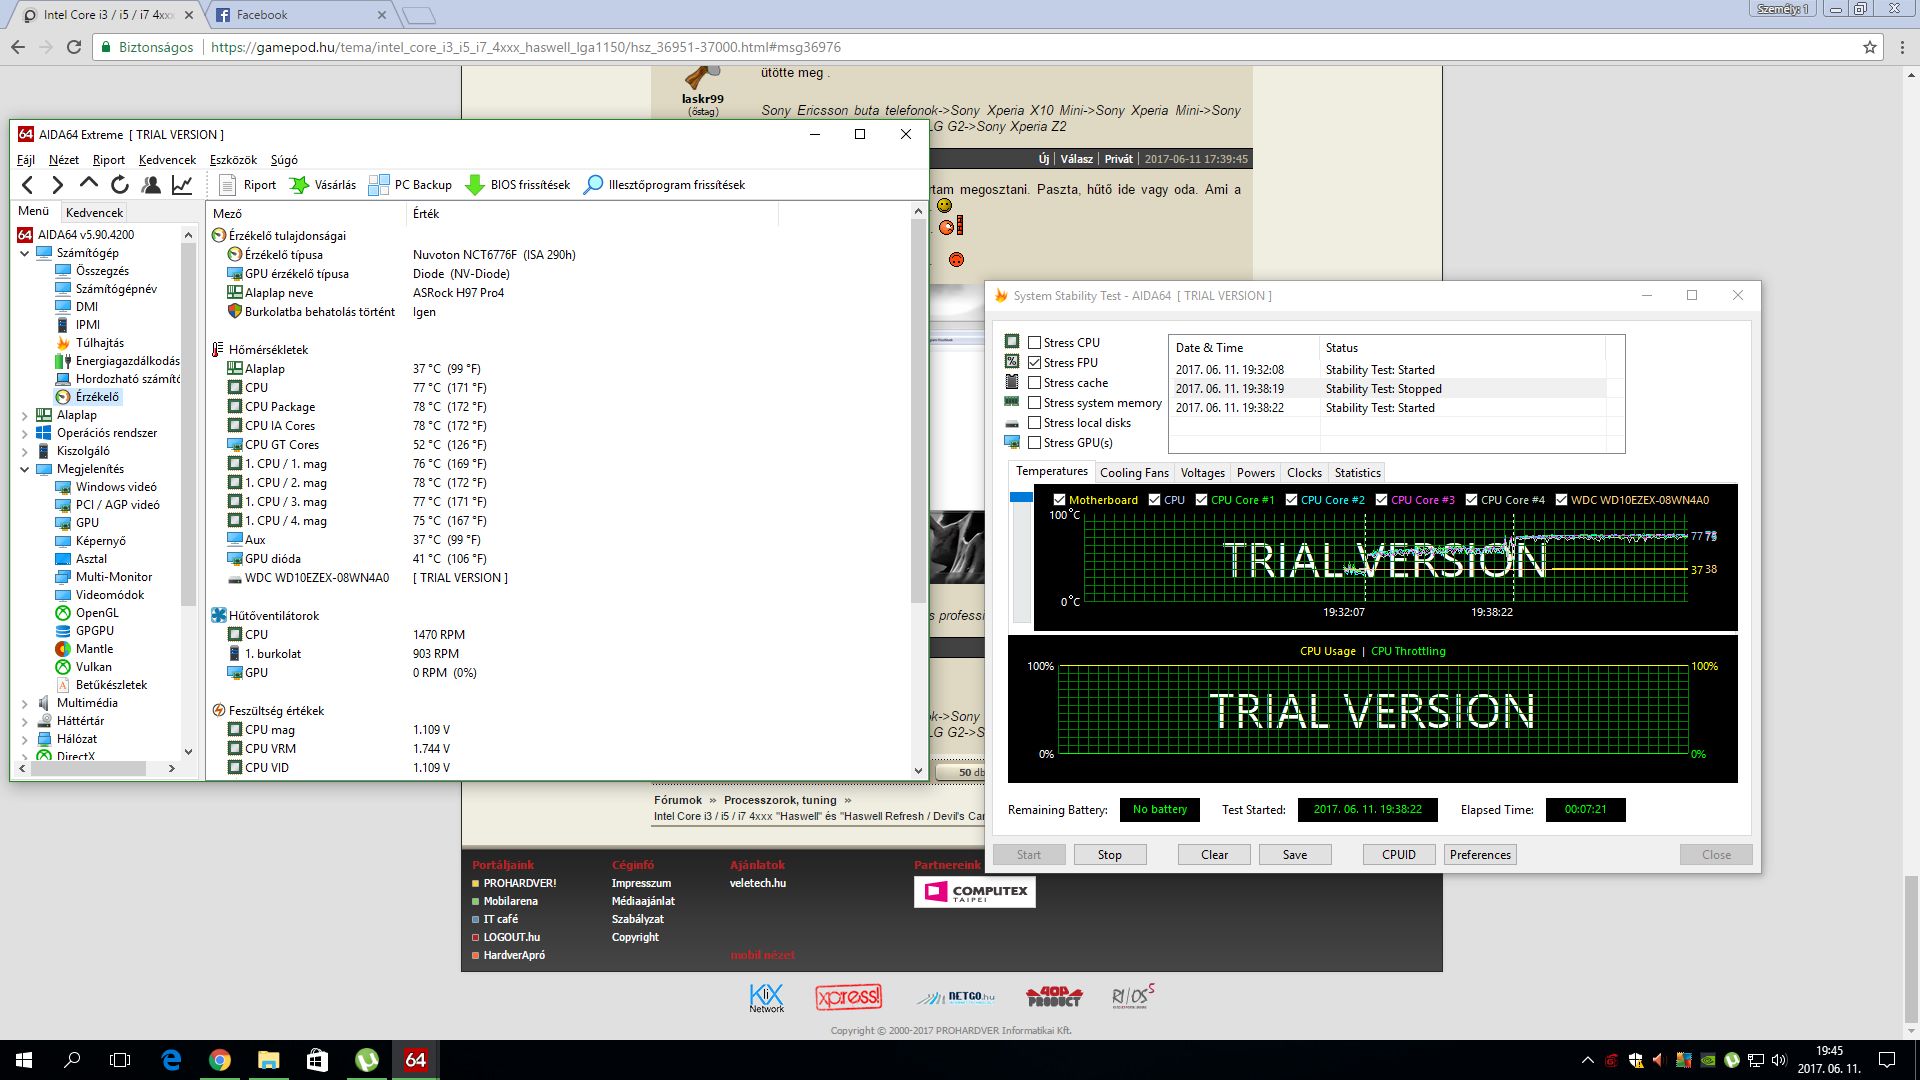Open the Riport toolbar button
The height and width of the screenshot is (1080, 1920).
pyautogui.click(x=246, y=185)
